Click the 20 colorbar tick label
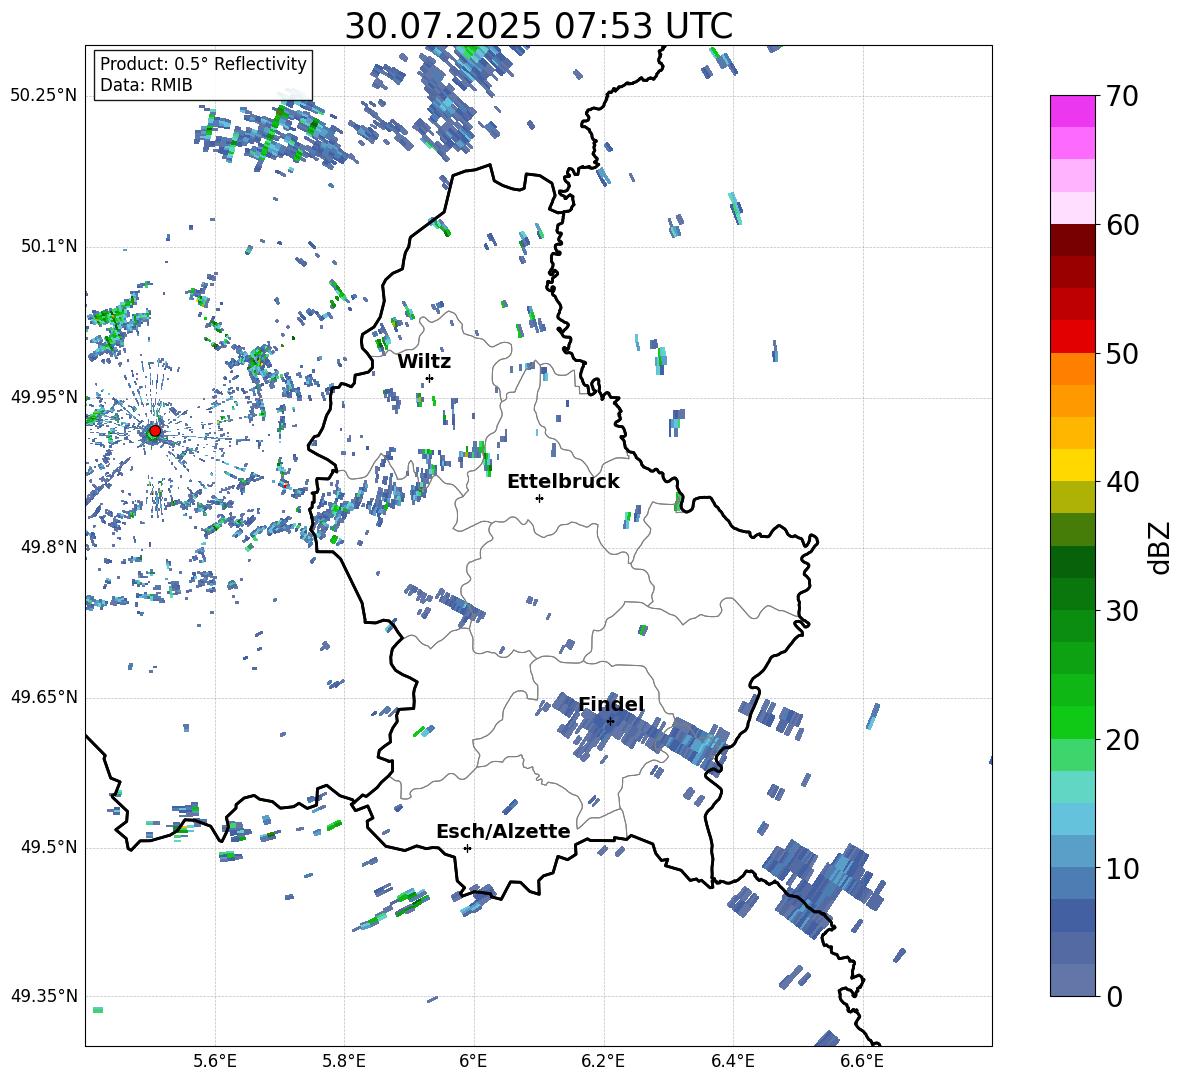 pyautogui.click(x=1122, y=739)
